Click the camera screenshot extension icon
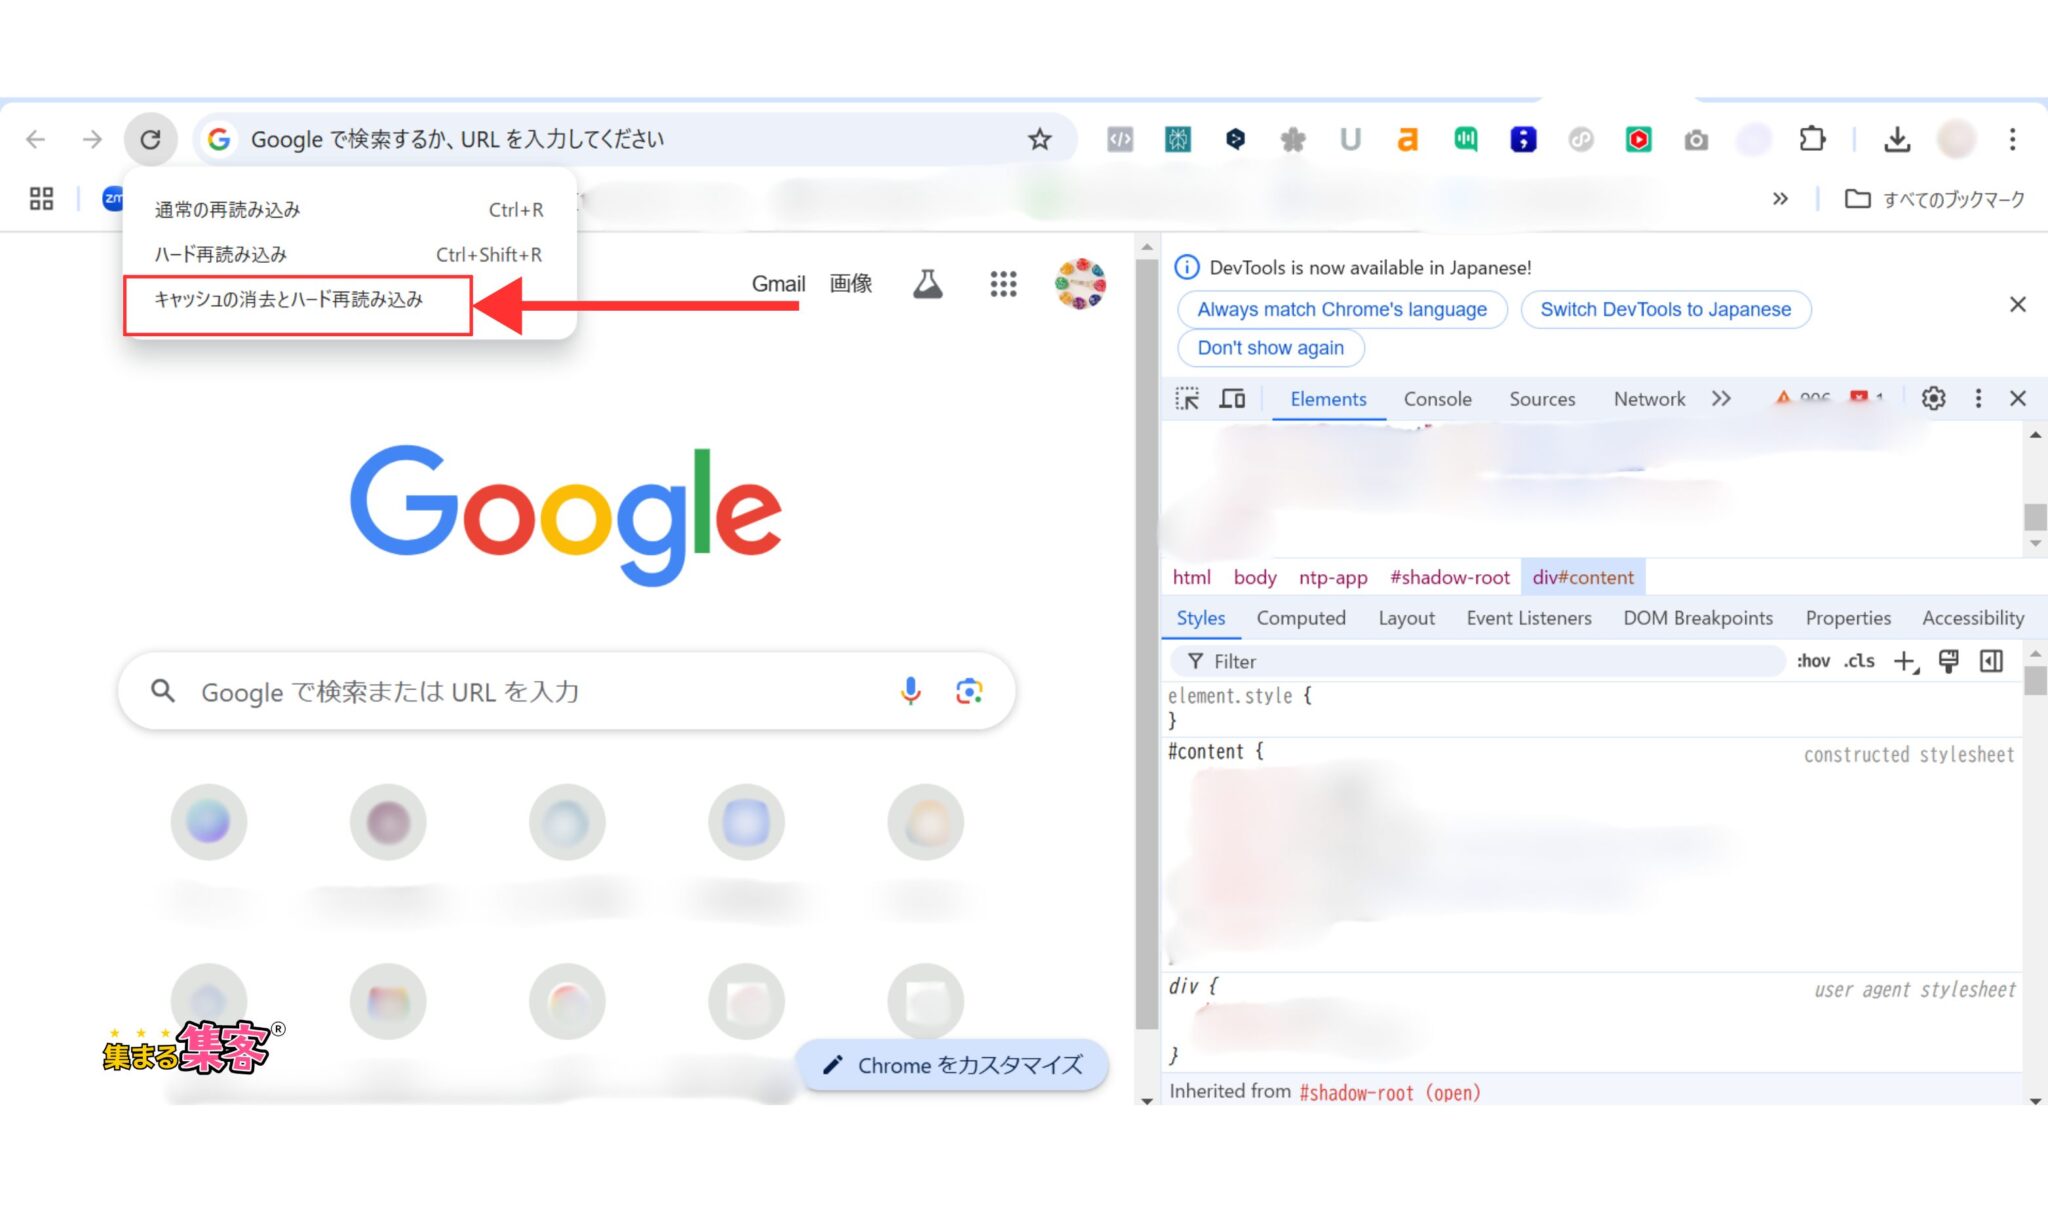The height and width of the screenshot is (1229, 2048). point(1696,140)
